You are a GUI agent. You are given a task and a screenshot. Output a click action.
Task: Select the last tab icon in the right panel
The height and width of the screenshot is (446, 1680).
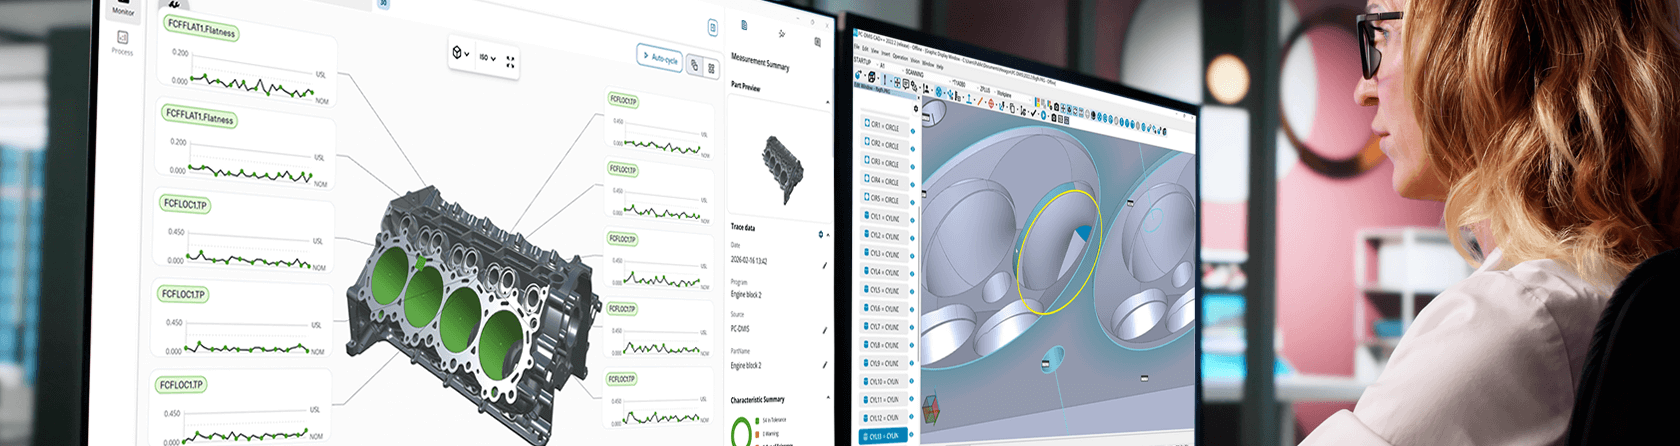pyautogui.click(x=817, y=42)
